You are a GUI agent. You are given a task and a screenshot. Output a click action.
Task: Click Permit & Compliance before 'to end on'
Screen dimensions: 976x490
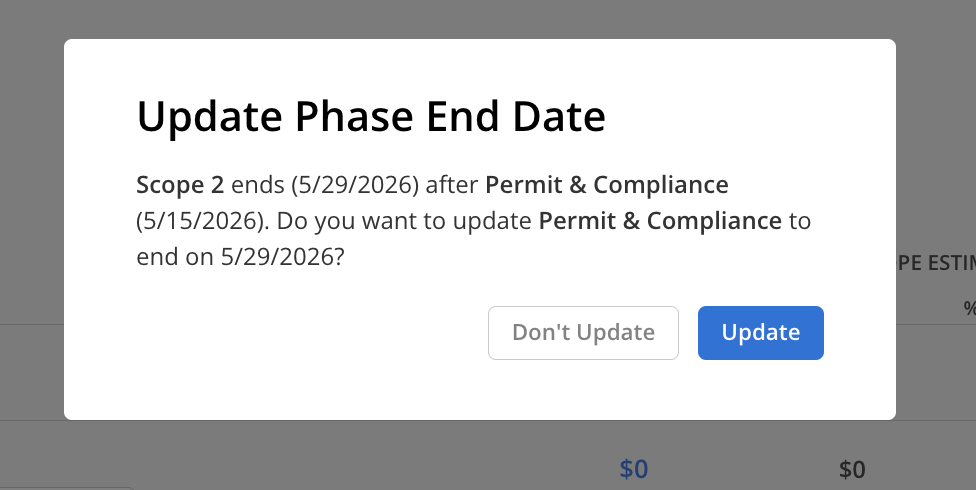(659, 221)
